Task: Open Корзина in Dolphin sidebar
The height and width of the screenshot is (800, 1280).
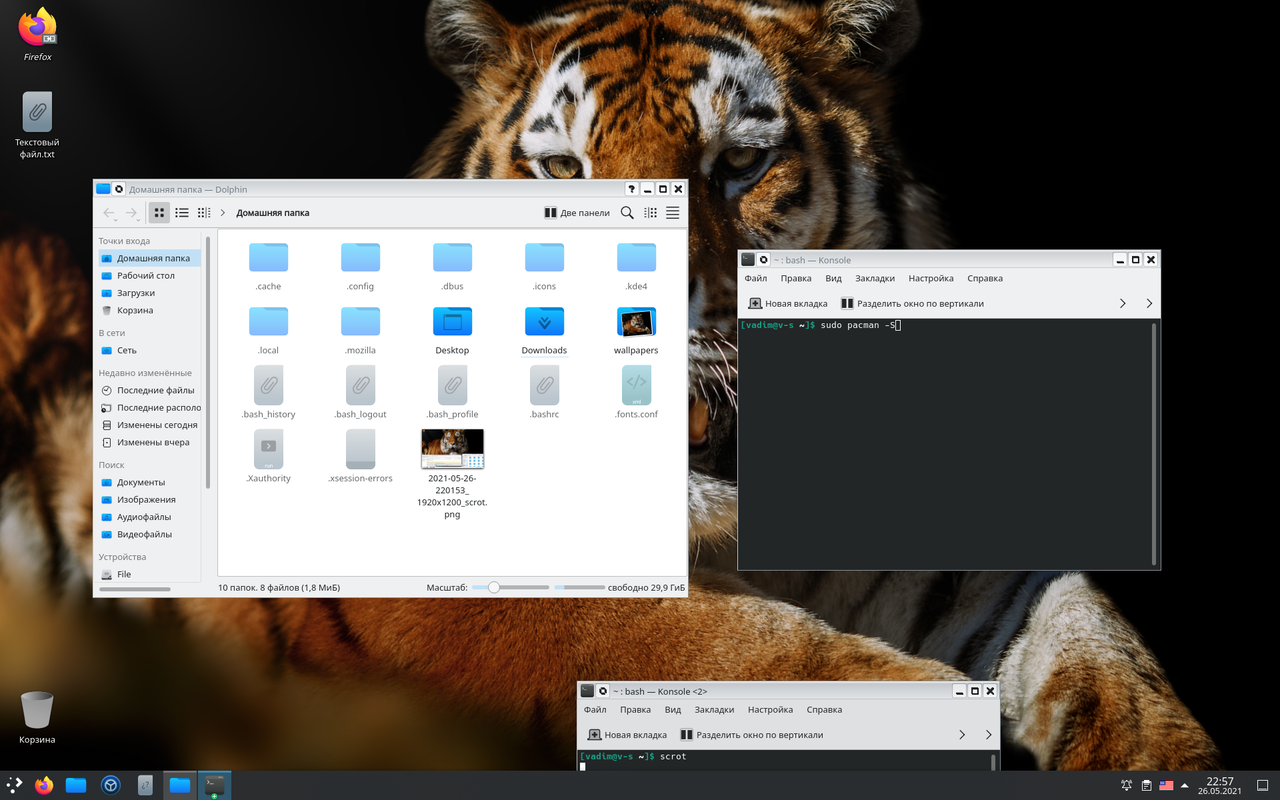Action: [148, 310]
